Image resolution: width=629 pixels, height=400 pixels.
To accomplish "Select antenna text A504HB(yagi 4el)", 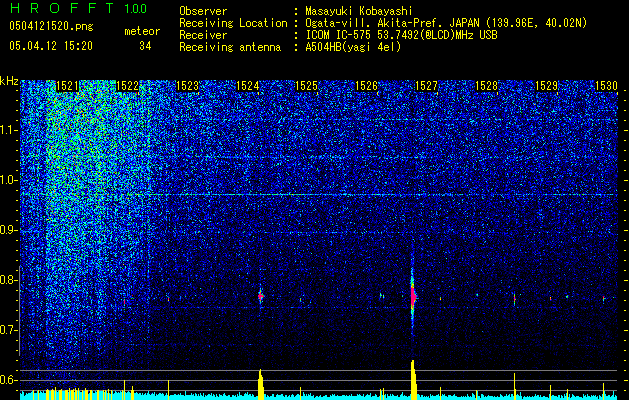I will click(x=353, y=47).
